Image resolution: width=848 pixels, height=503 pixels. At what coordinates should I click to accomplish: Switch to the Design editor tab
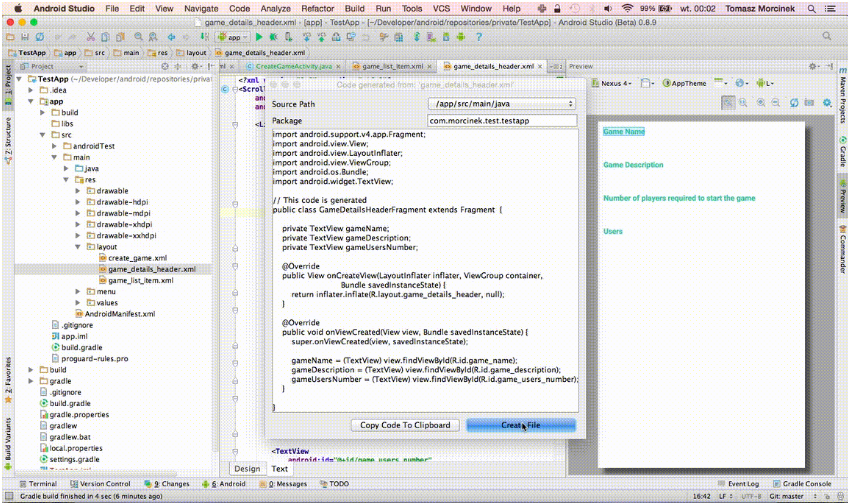pos(247,469)
